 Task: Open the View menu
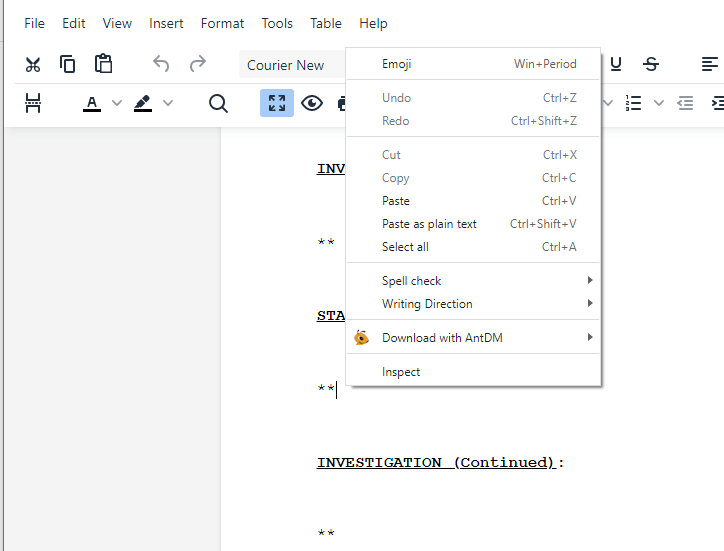click(117, 23)
